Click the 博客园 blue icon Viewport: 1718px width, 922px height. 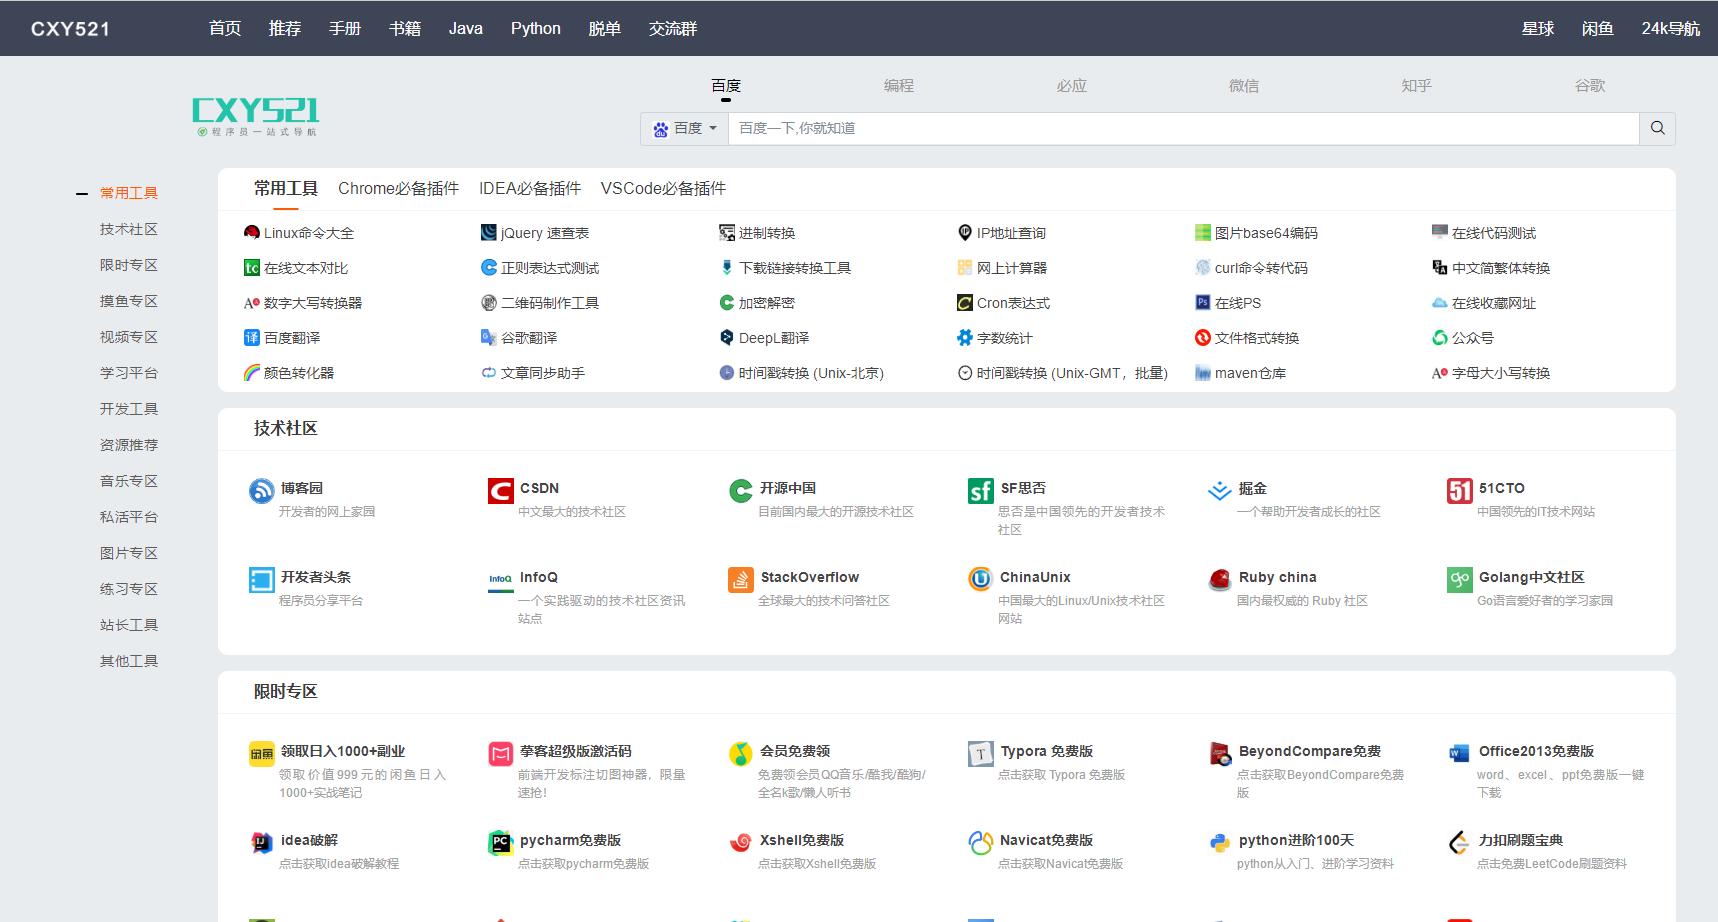(261, 491)
